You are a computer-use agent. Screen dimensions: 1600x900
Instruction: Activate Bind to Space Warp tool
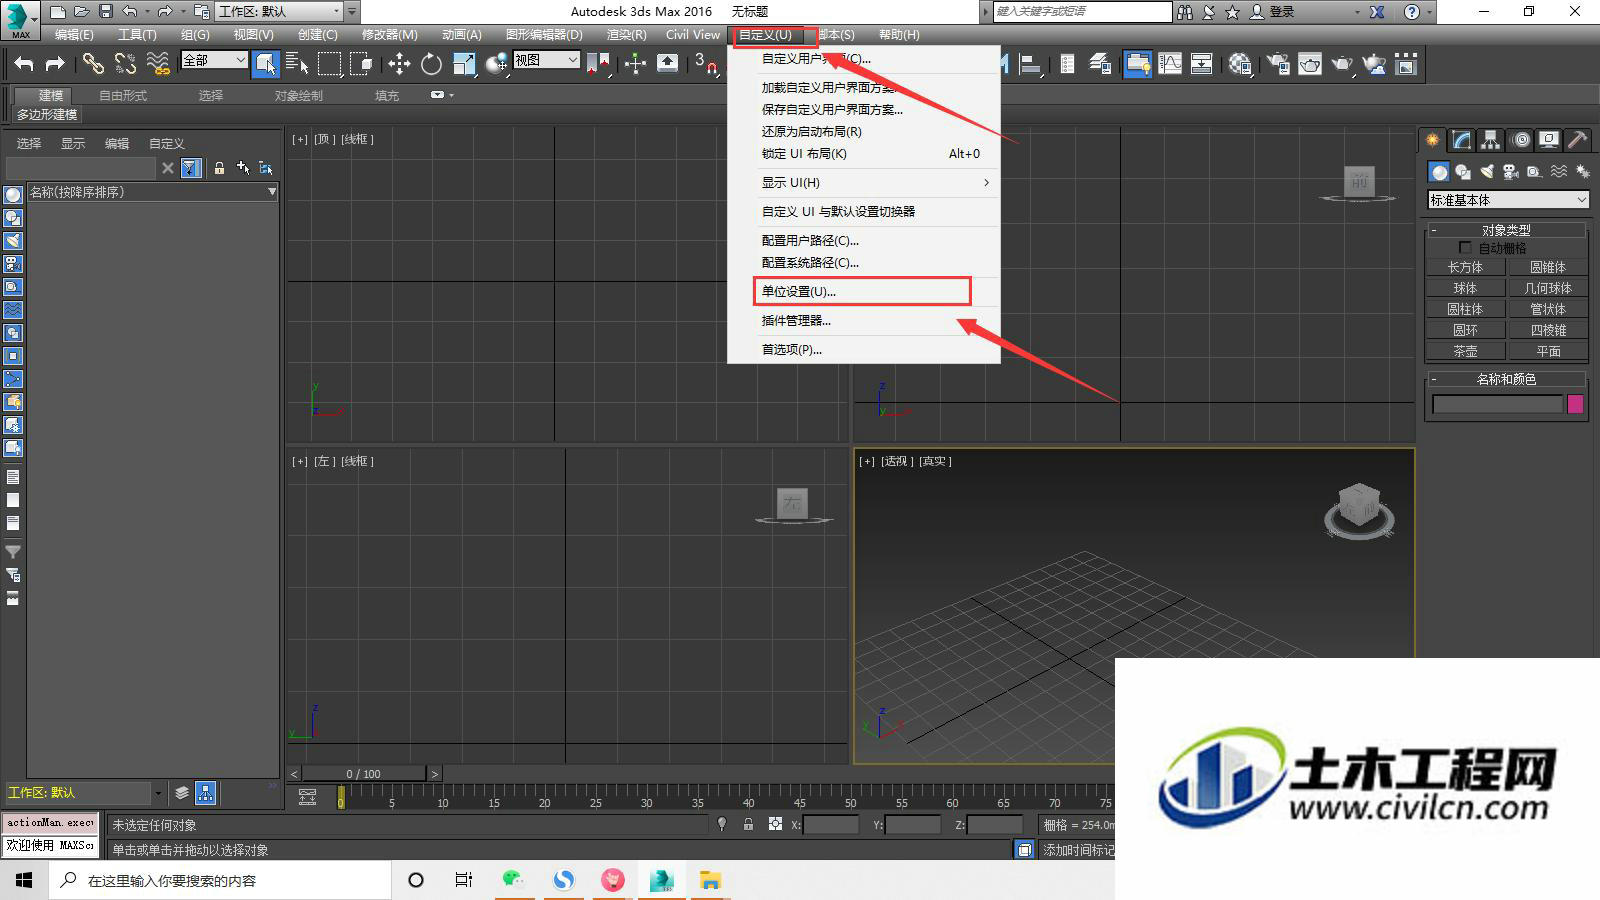click(158, 64)
